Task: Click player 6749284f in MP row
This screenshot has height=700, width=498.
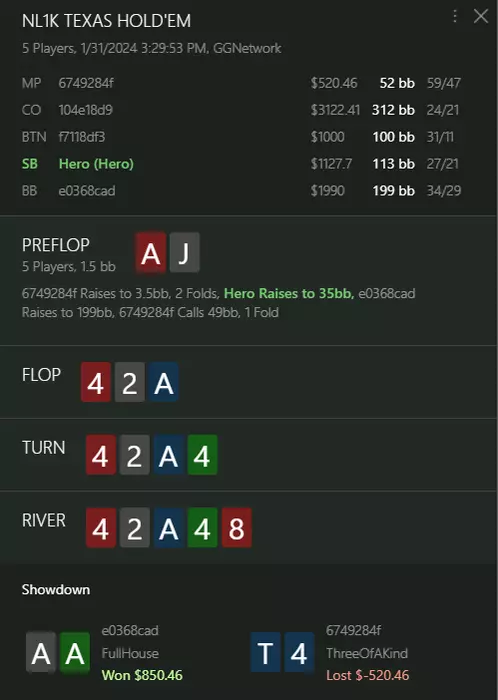Action: pos(86,83)
